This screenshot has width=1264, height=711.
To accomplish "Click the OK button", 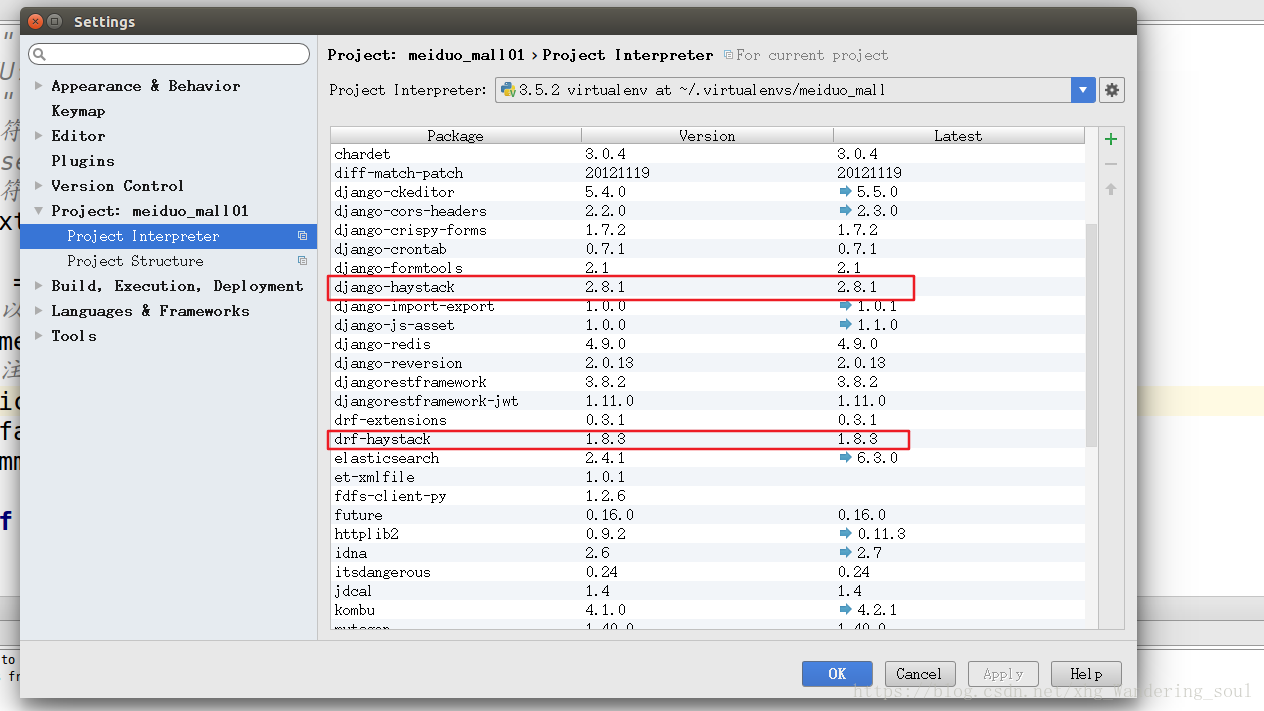I will point(837,674).
